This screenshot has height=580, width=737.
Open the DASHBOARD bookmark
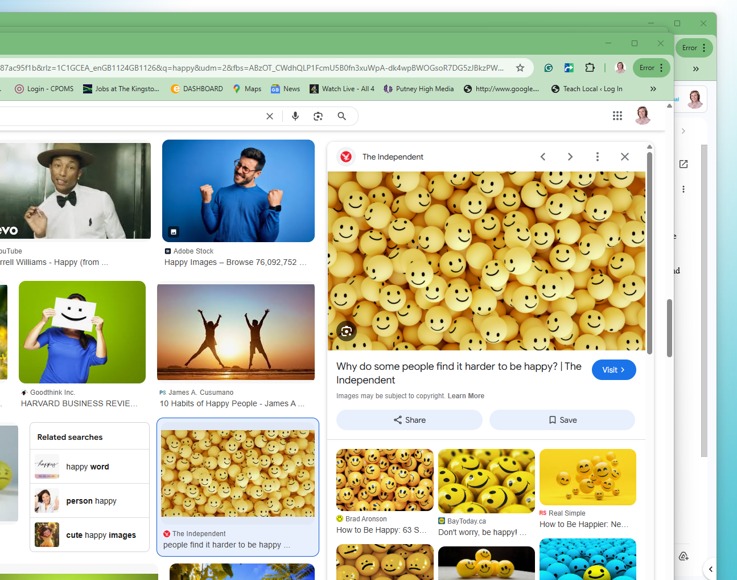[197, 89]
